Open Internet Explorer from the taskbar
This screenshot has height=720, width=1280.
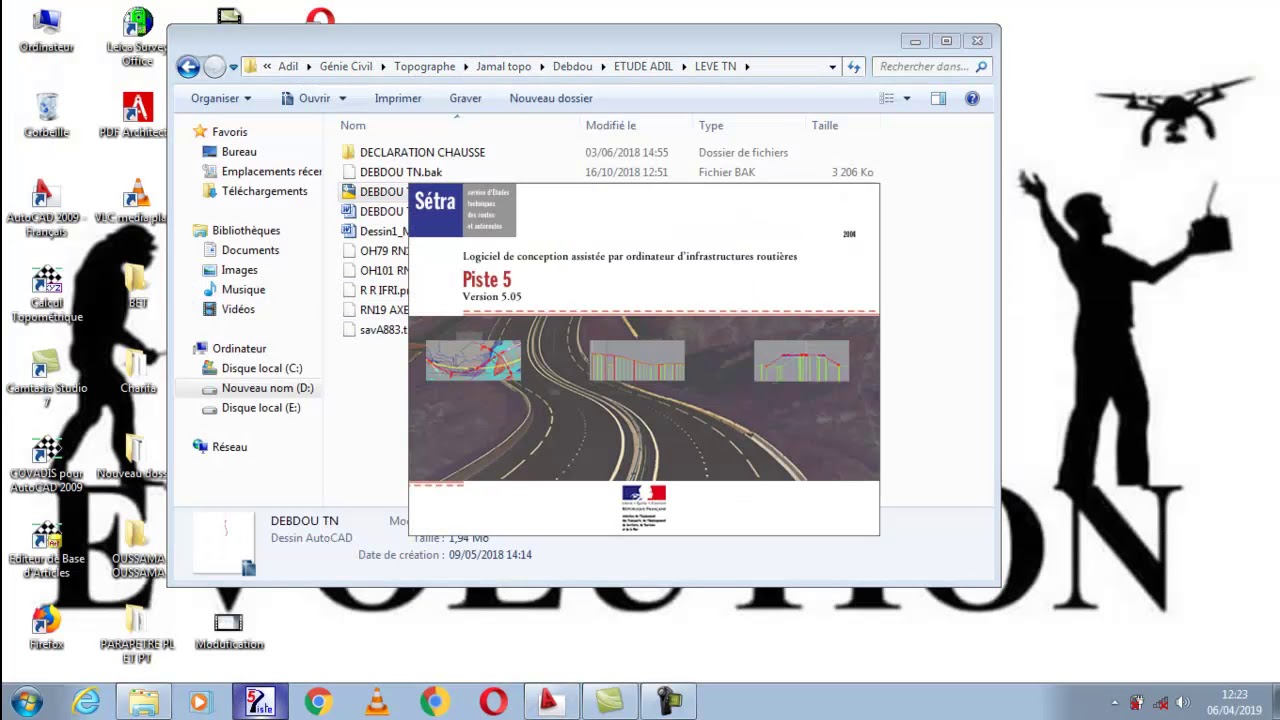click(86, 702)
